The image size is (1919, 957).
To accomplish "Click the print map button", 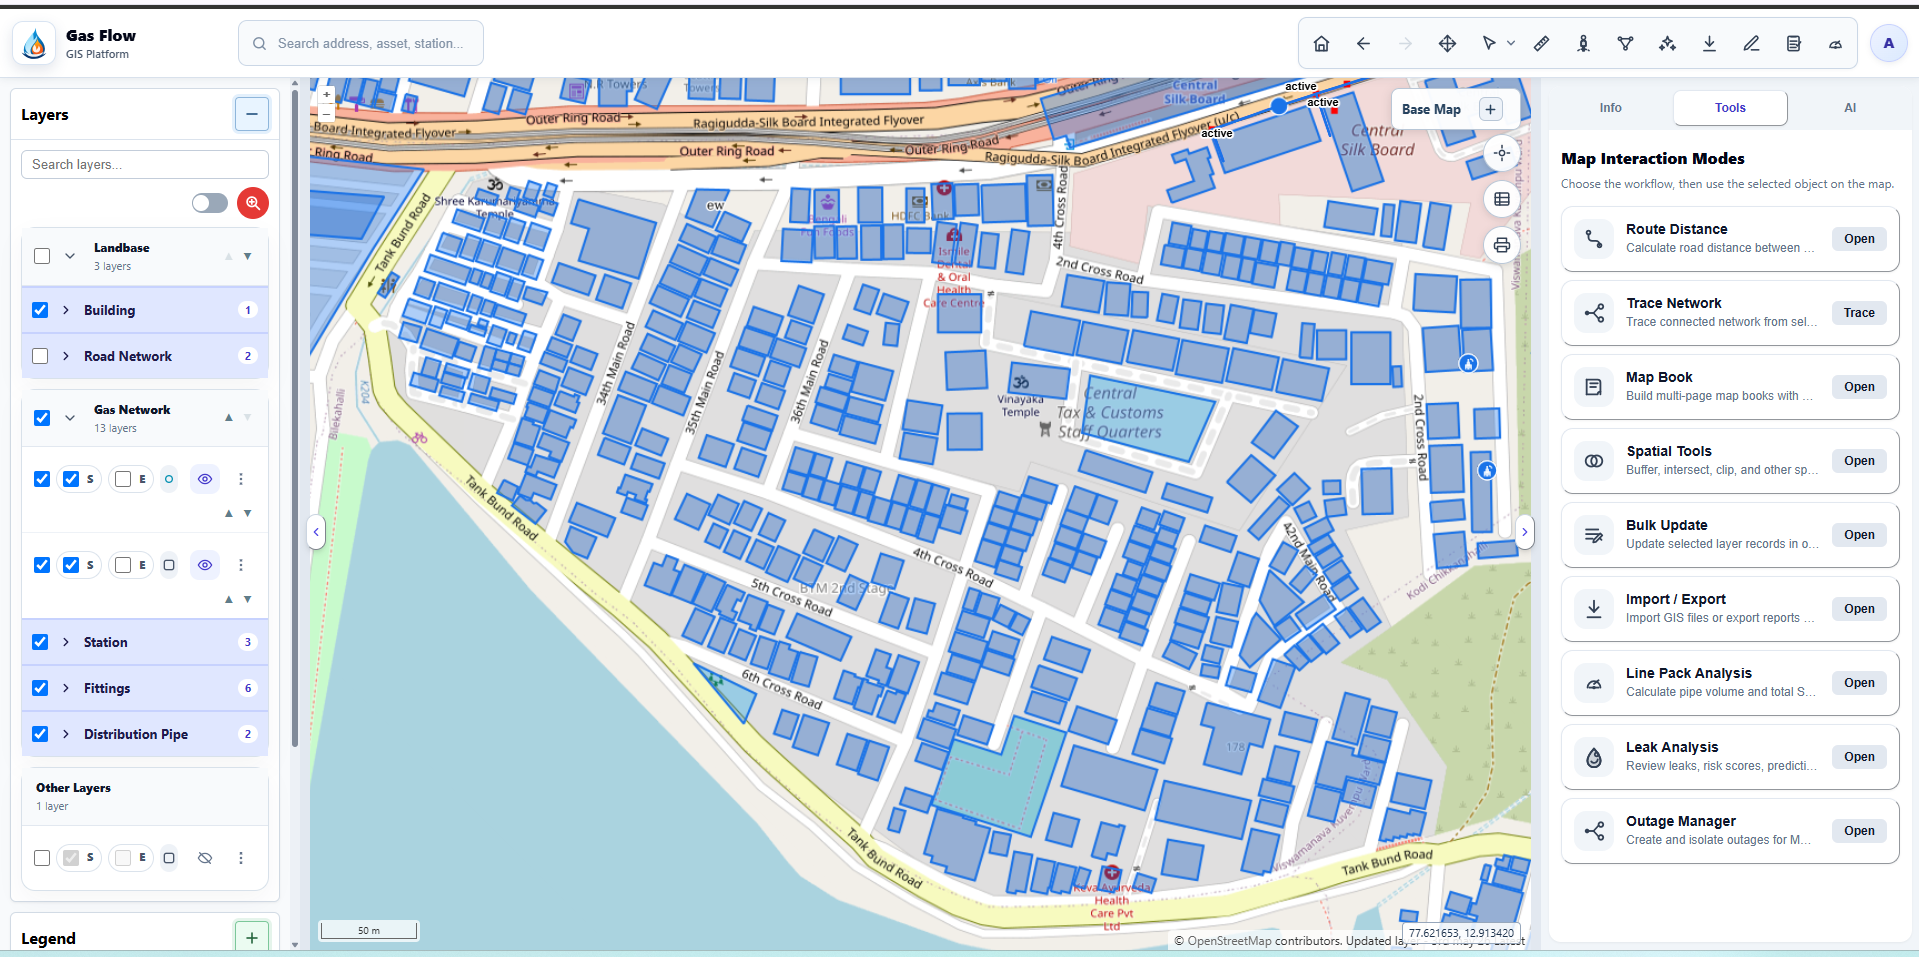I will pos(1501,245).
